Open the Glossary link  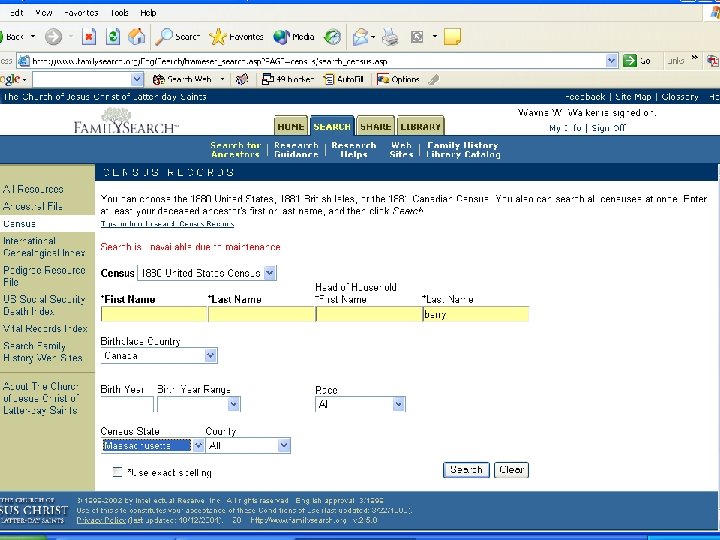[x=680, y=96]
